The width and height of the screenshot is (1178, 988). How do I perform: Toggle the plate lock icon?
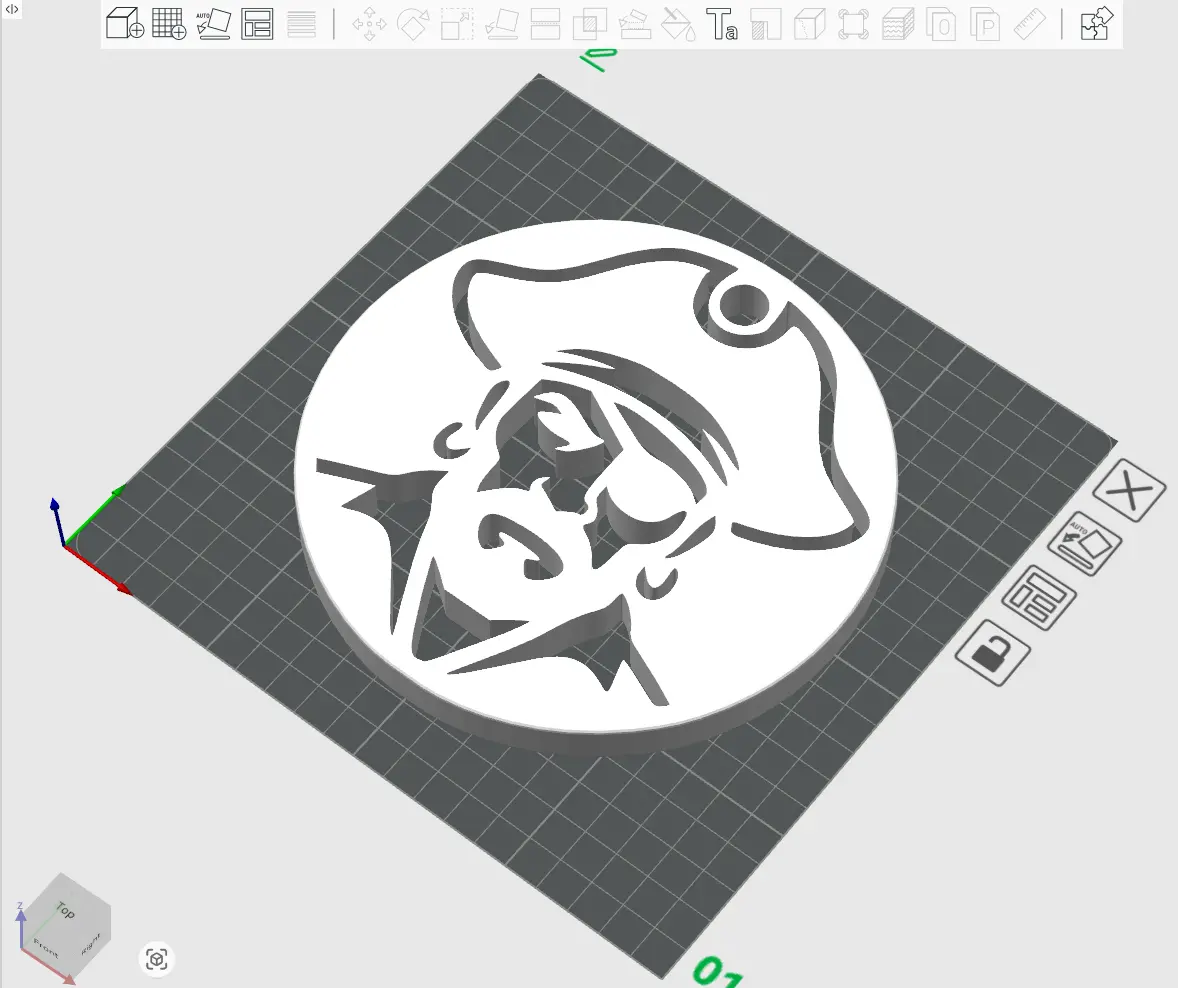pos(993,653)
